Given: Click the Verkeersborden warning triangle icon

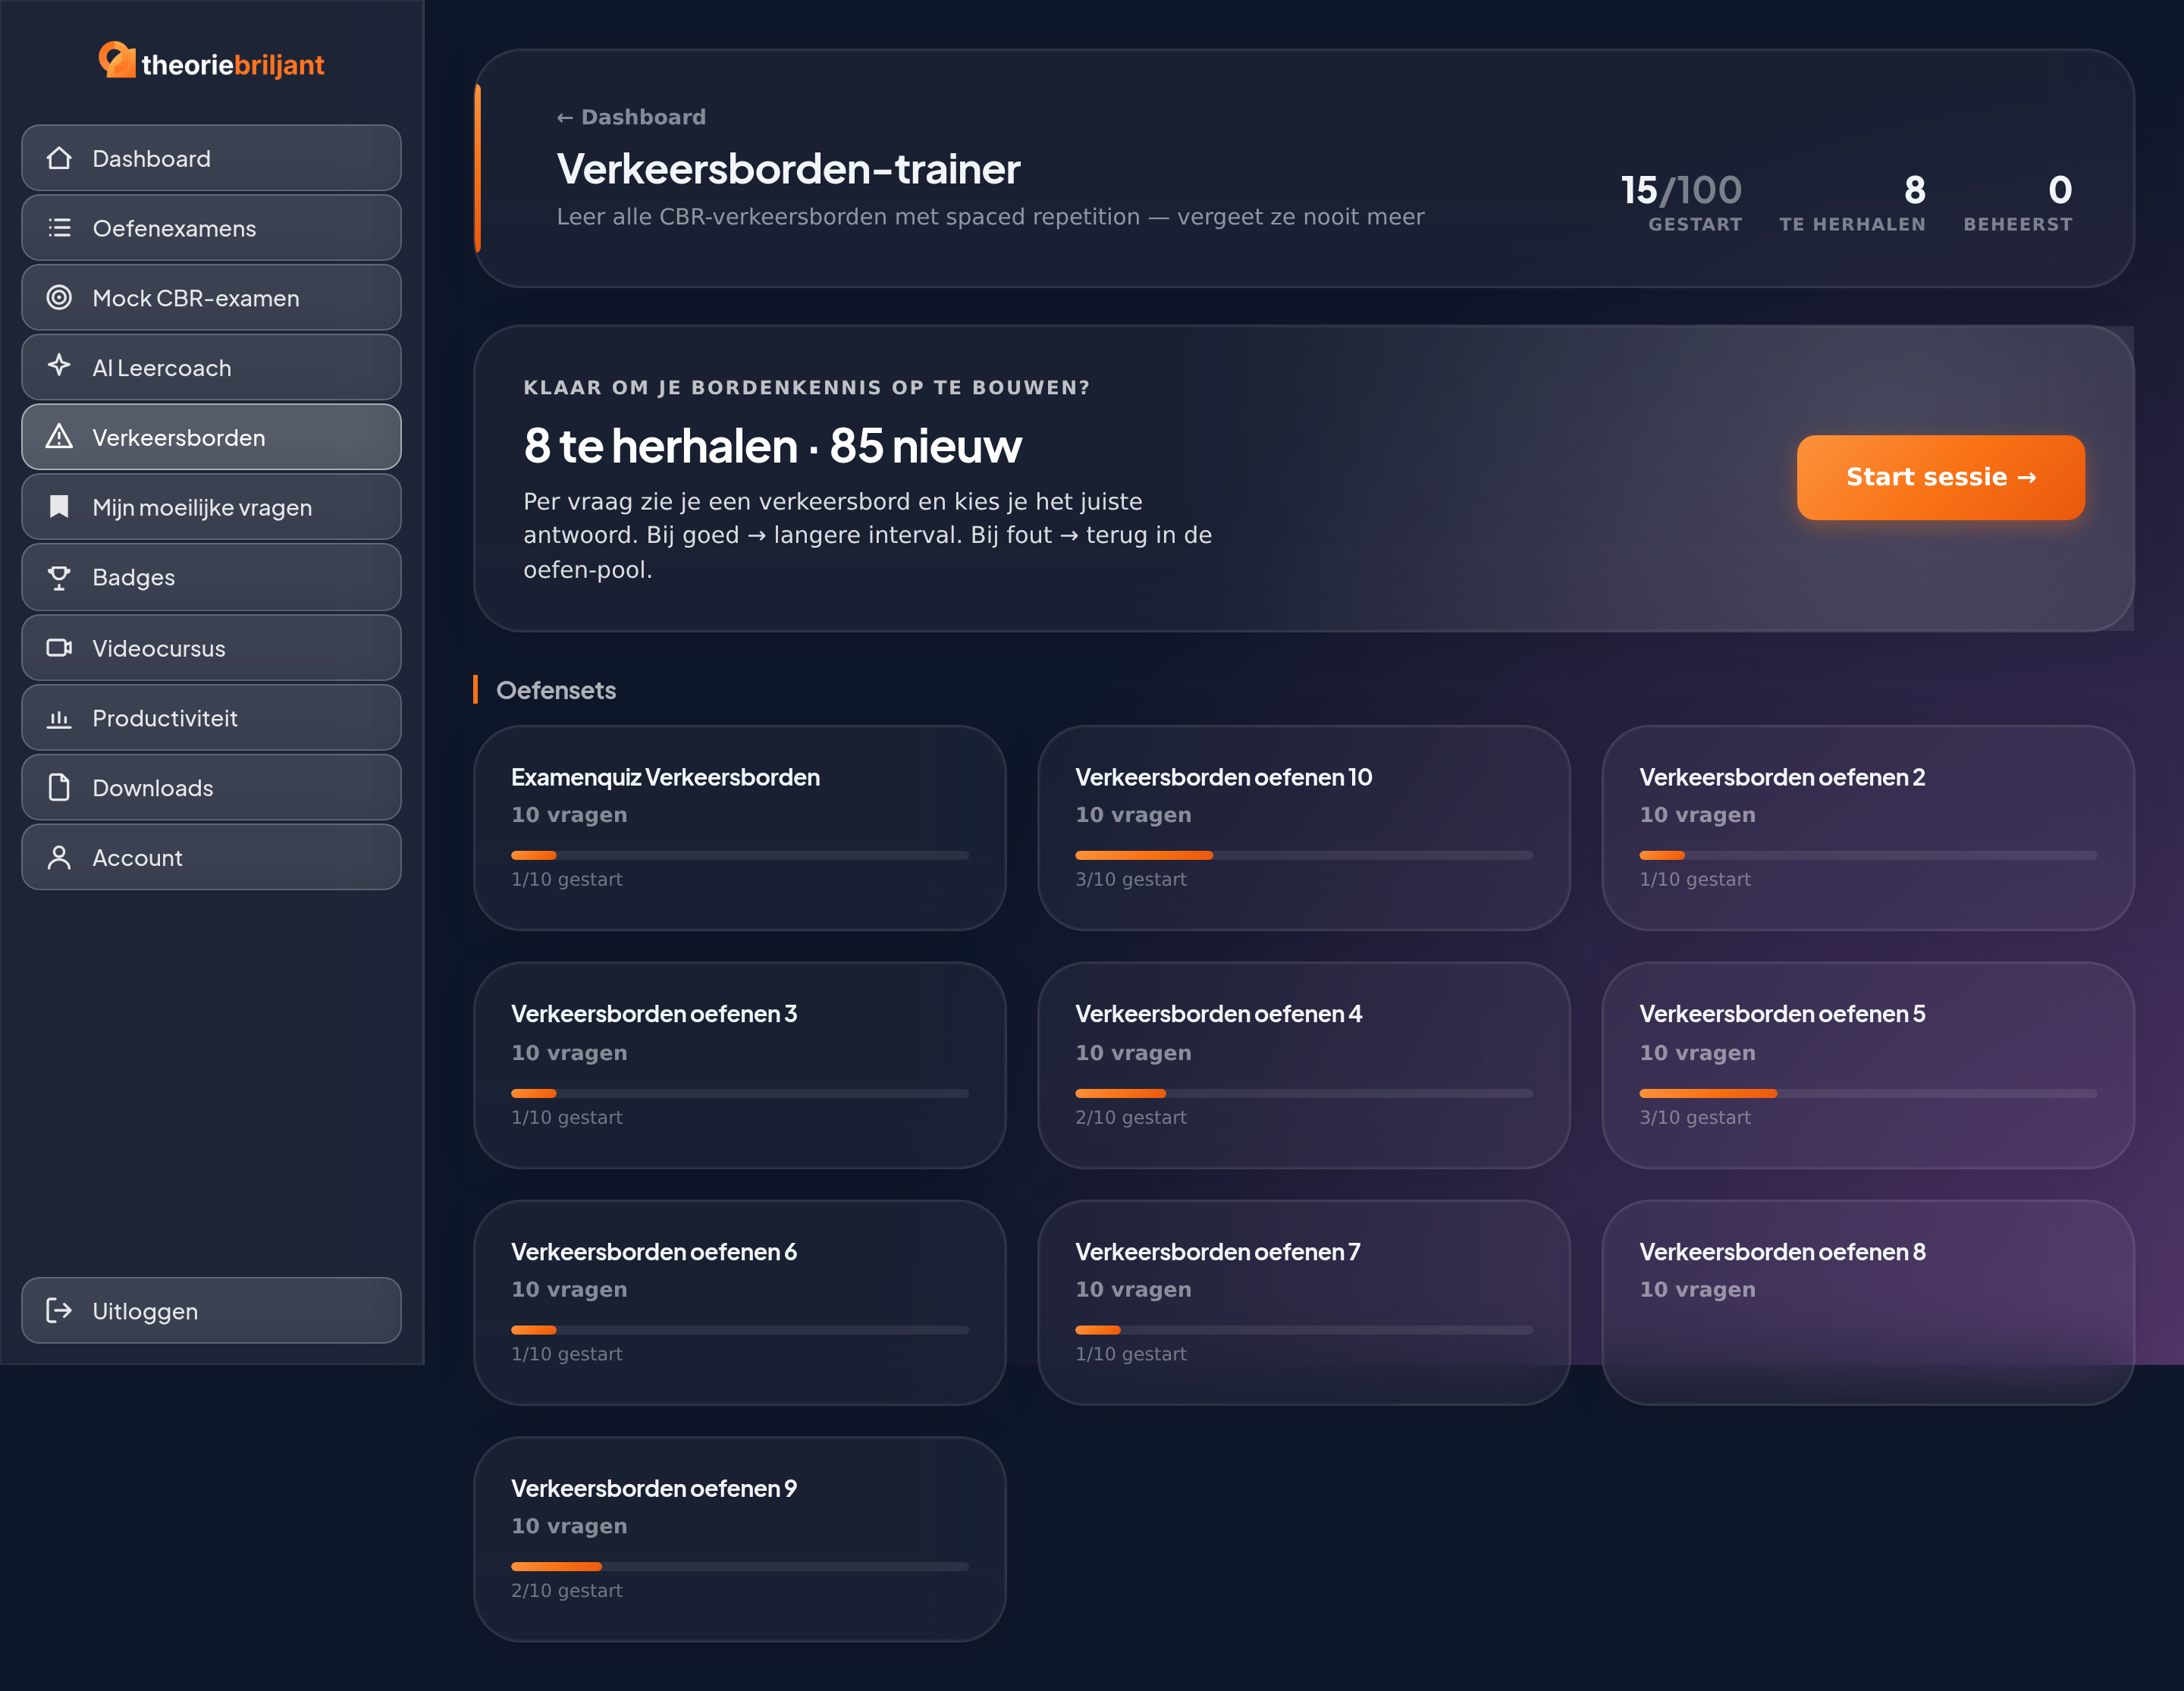Looking at the screenshot, I should pyautogui.click(x=59, y=437).
